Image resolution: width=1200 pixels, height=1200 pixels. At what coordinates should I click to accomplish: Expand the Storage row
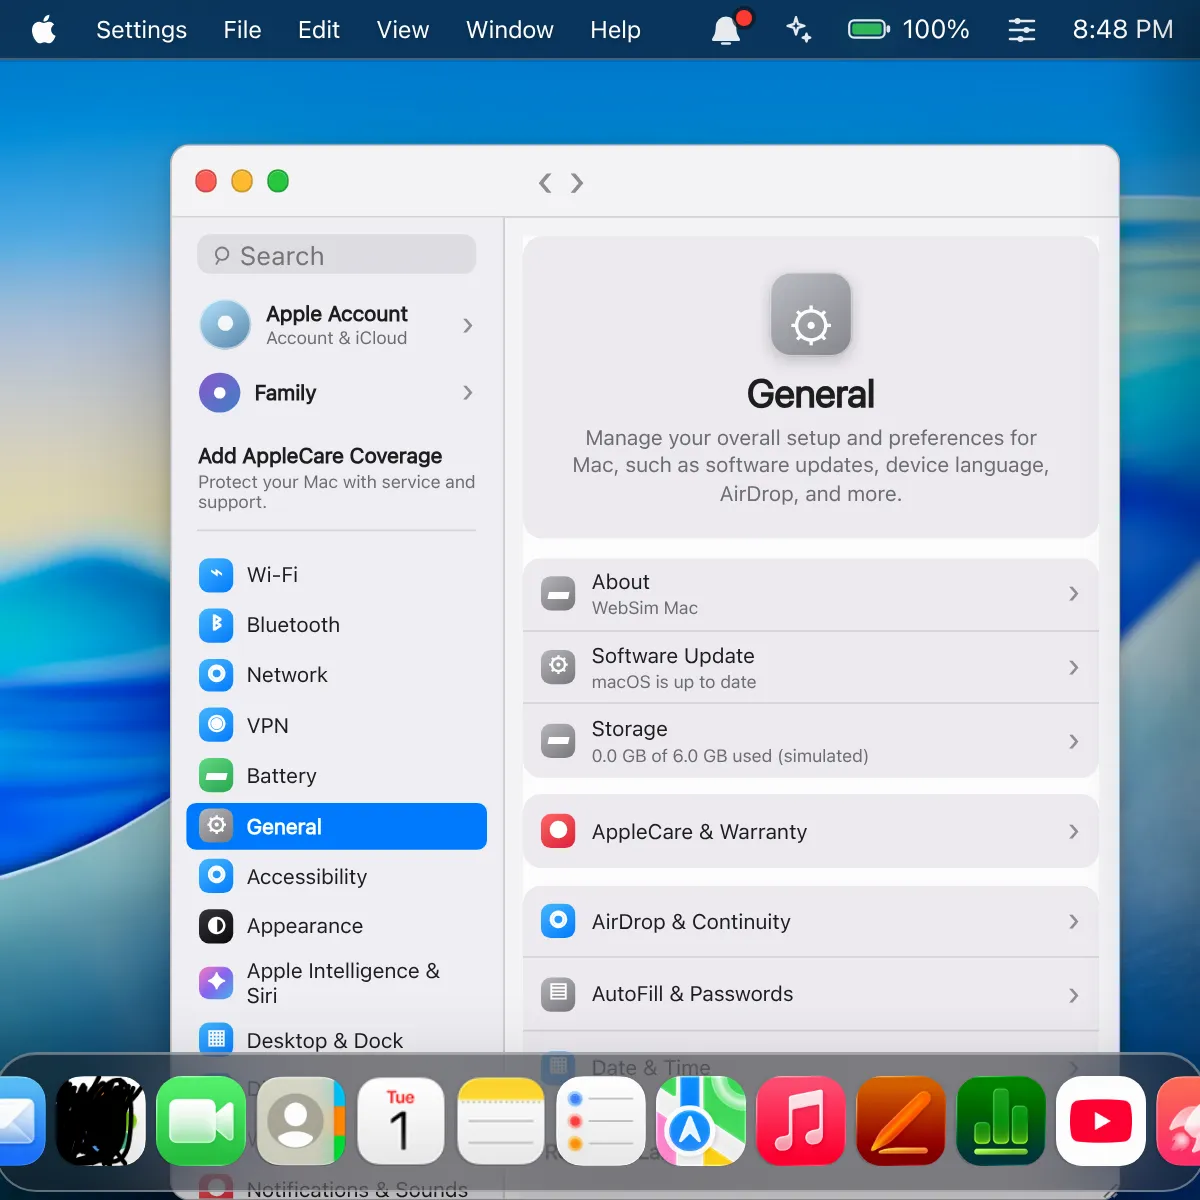tap(811, 741)
